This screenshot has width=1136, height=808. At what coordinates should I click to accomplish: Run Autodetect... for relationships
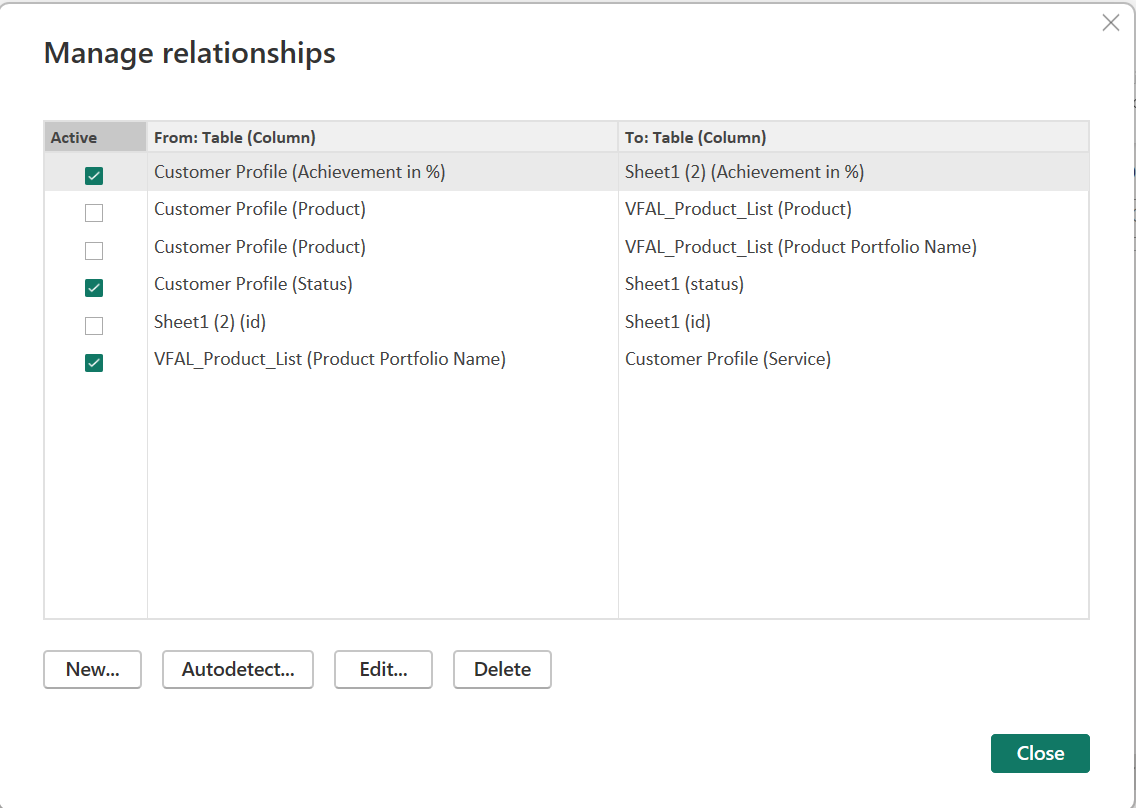point(238,669)
